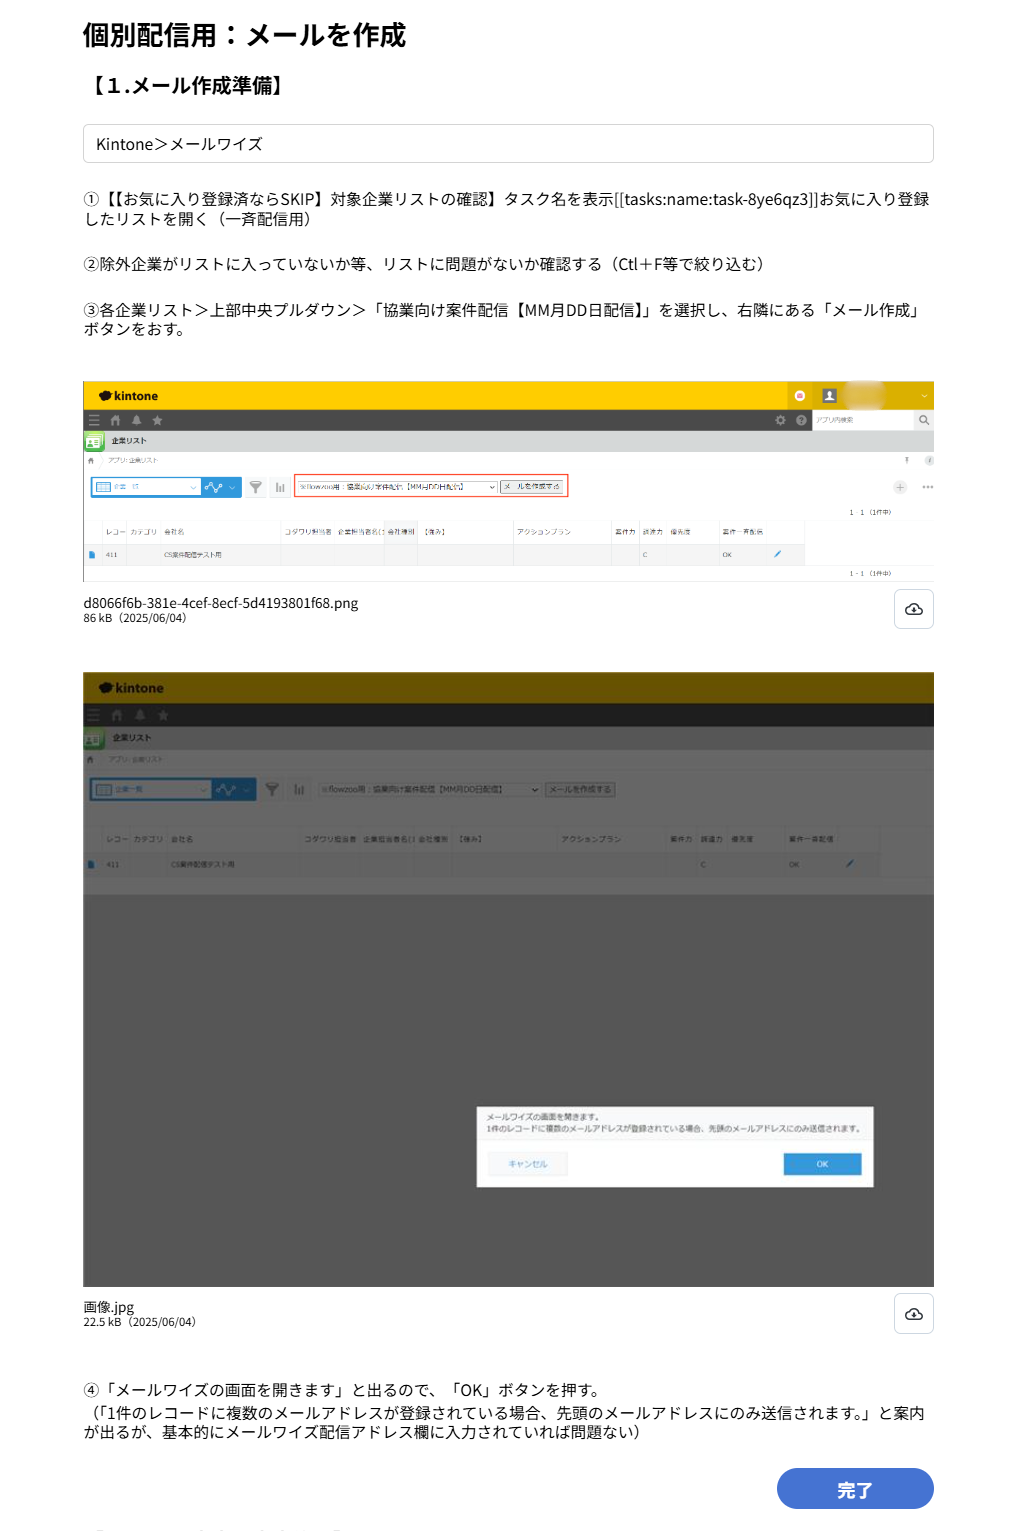Click the file name d8066f6b-381e-4cef-8ecf-5d4193801f68.png
This screenshot has height=1531, width=1033.
point(221,603)
